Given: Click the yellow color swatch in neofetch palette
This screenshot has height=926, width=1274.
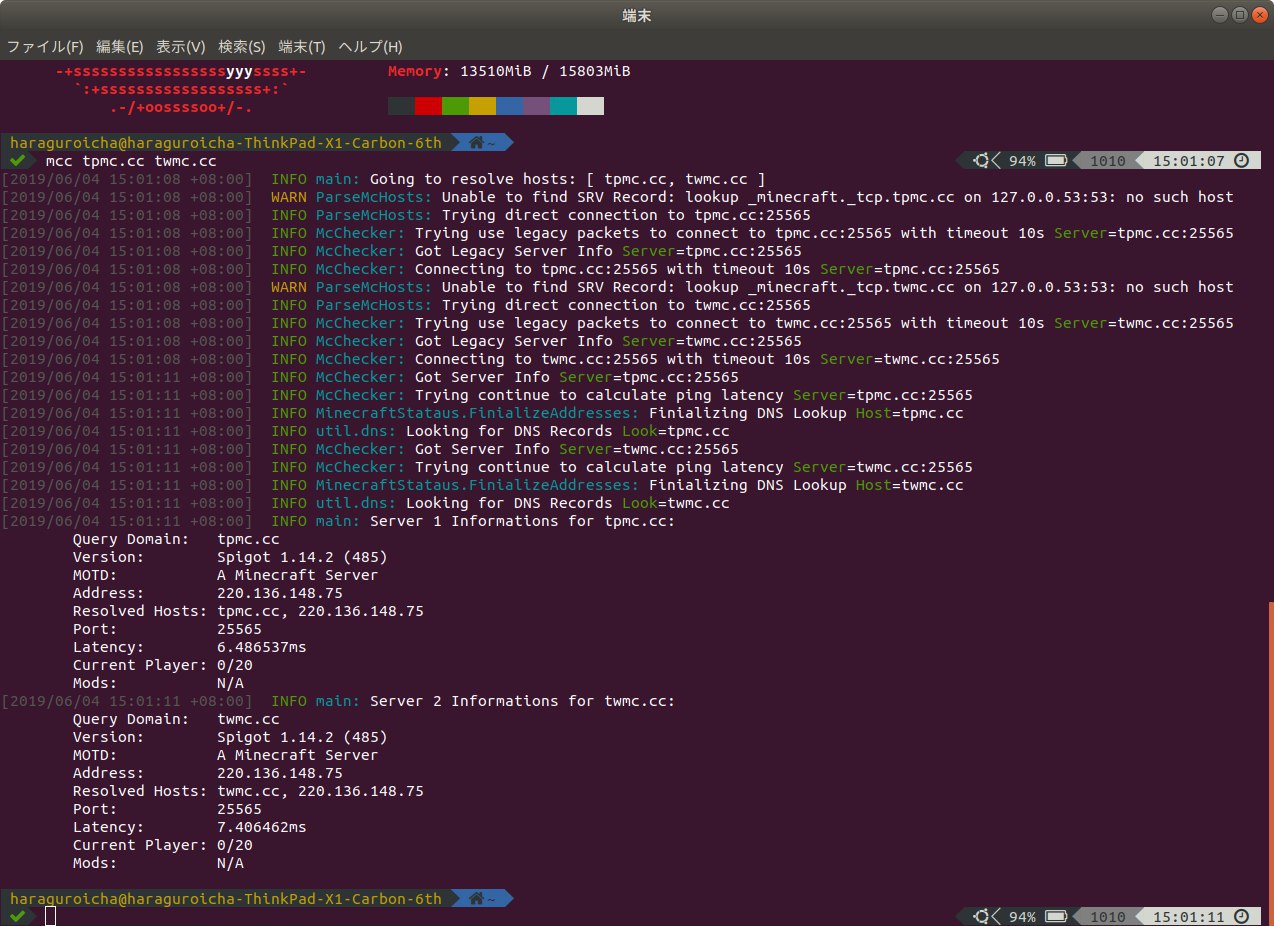Looking at the screenshot, I should tap(482, 106).
